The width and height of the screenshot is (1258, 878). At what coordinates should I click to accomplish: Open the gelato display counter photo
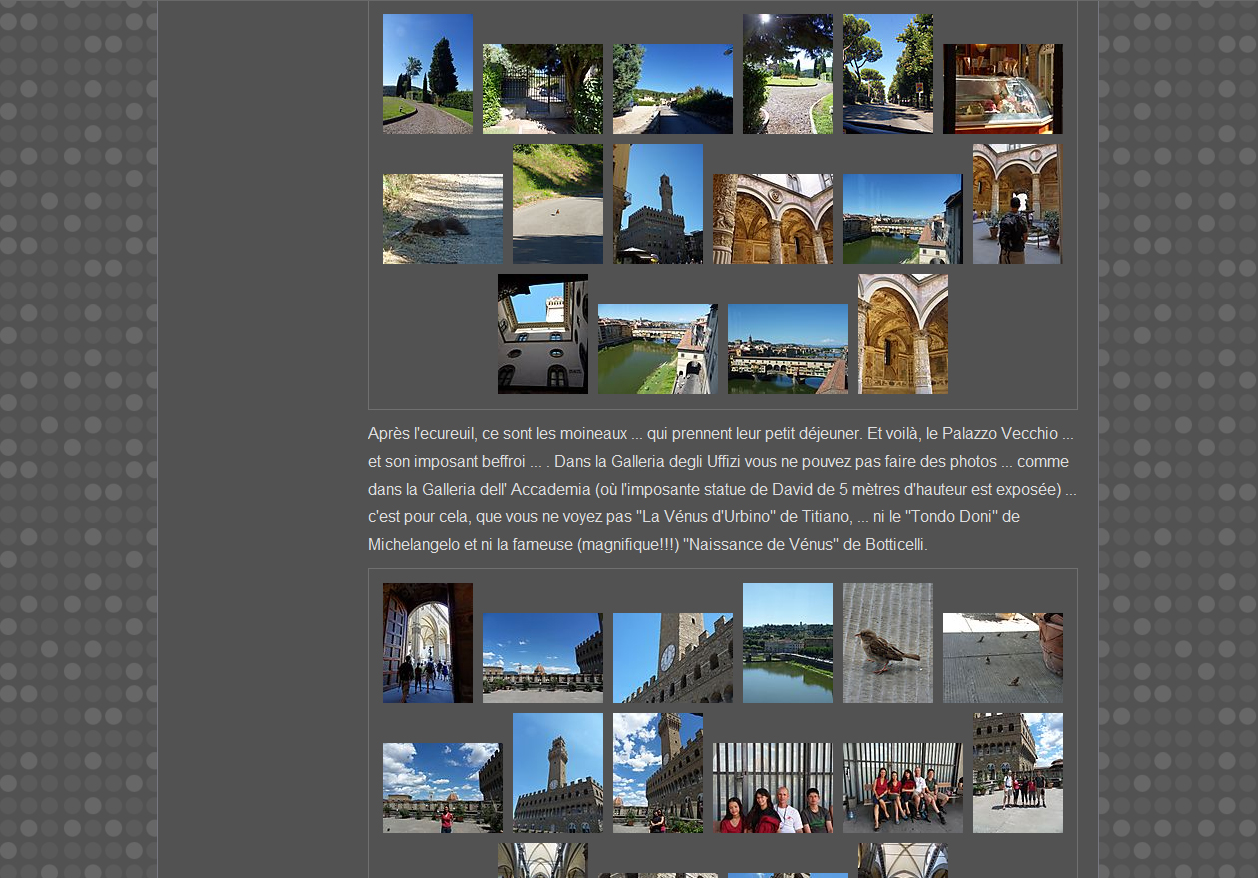[1002, 89]
